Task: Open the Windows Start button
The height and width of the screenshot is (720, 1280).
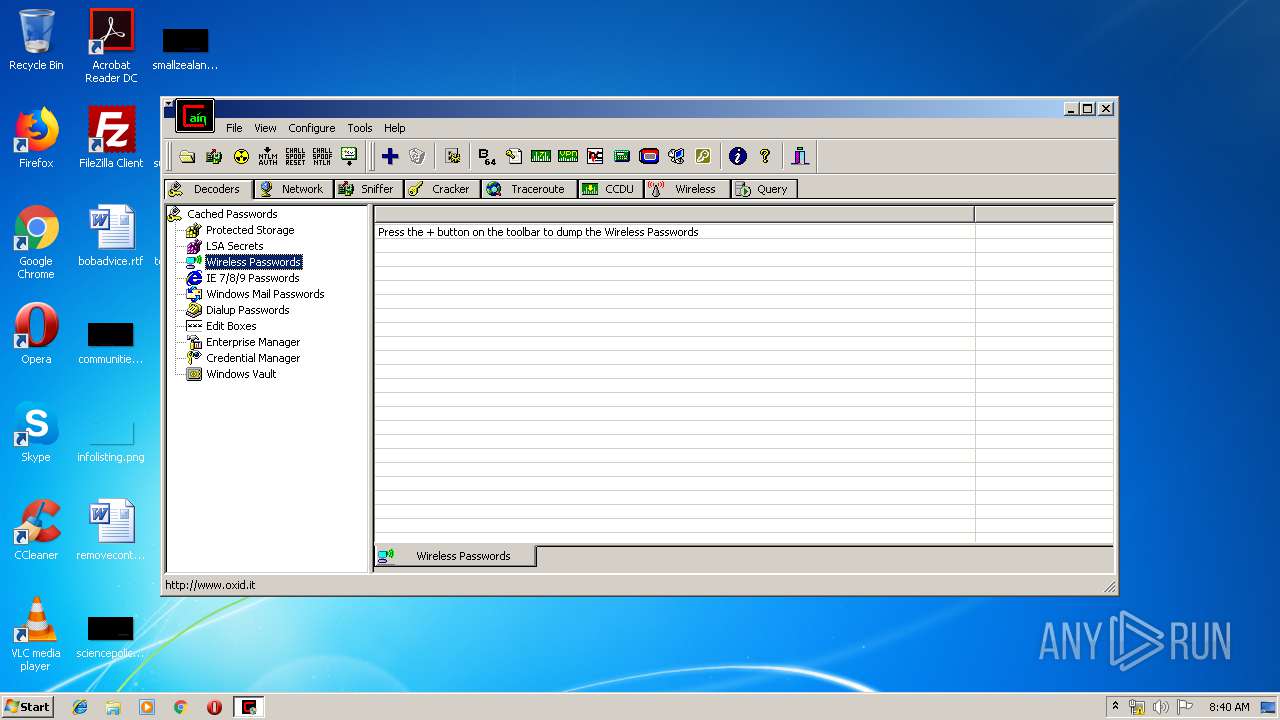Action: coord(27,707)
